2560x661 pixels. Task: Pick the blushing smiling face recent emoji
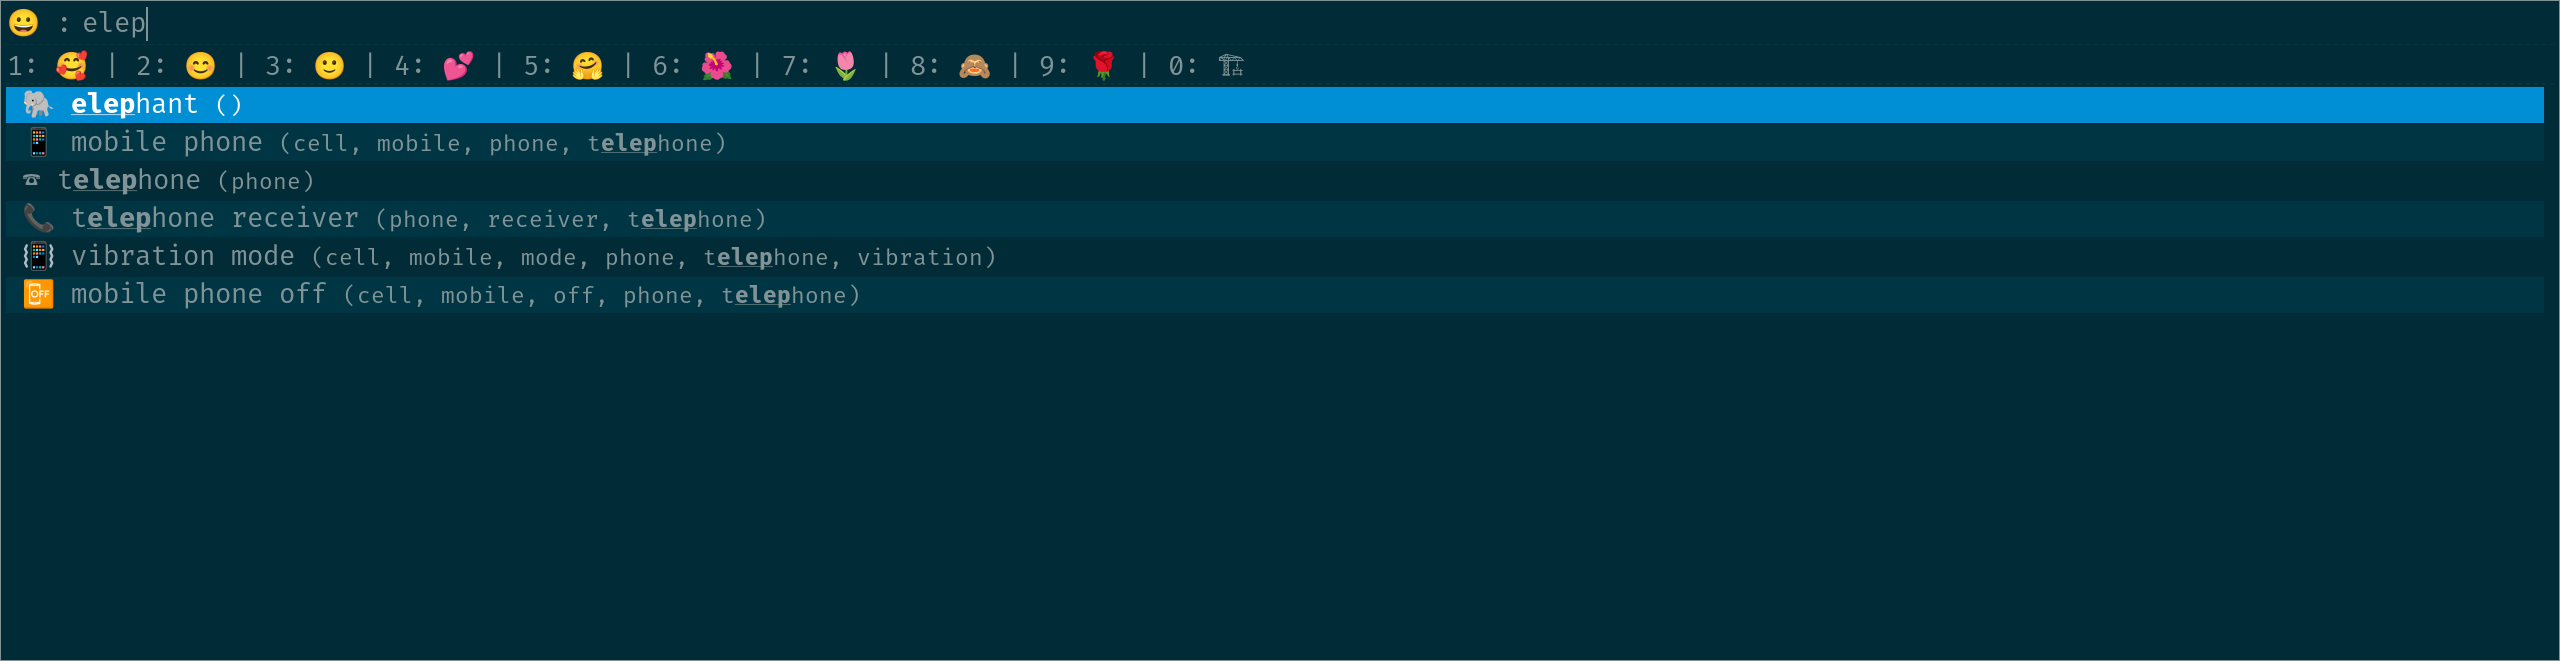(x=201, y=66)
